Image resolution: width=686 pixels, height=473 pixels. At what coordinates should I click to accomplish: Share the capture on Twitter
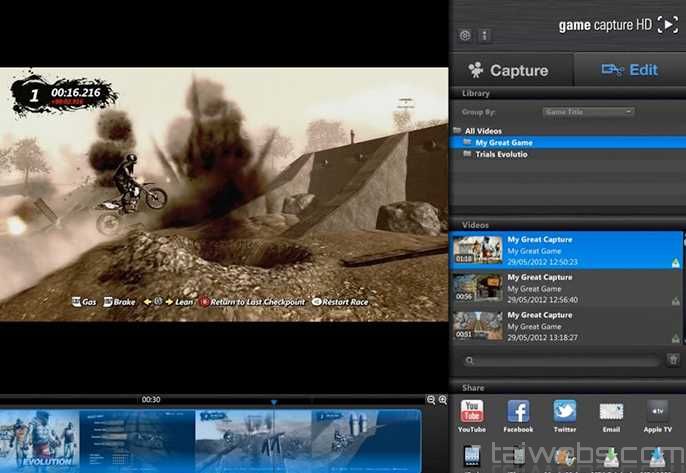(x=564, y=412)
